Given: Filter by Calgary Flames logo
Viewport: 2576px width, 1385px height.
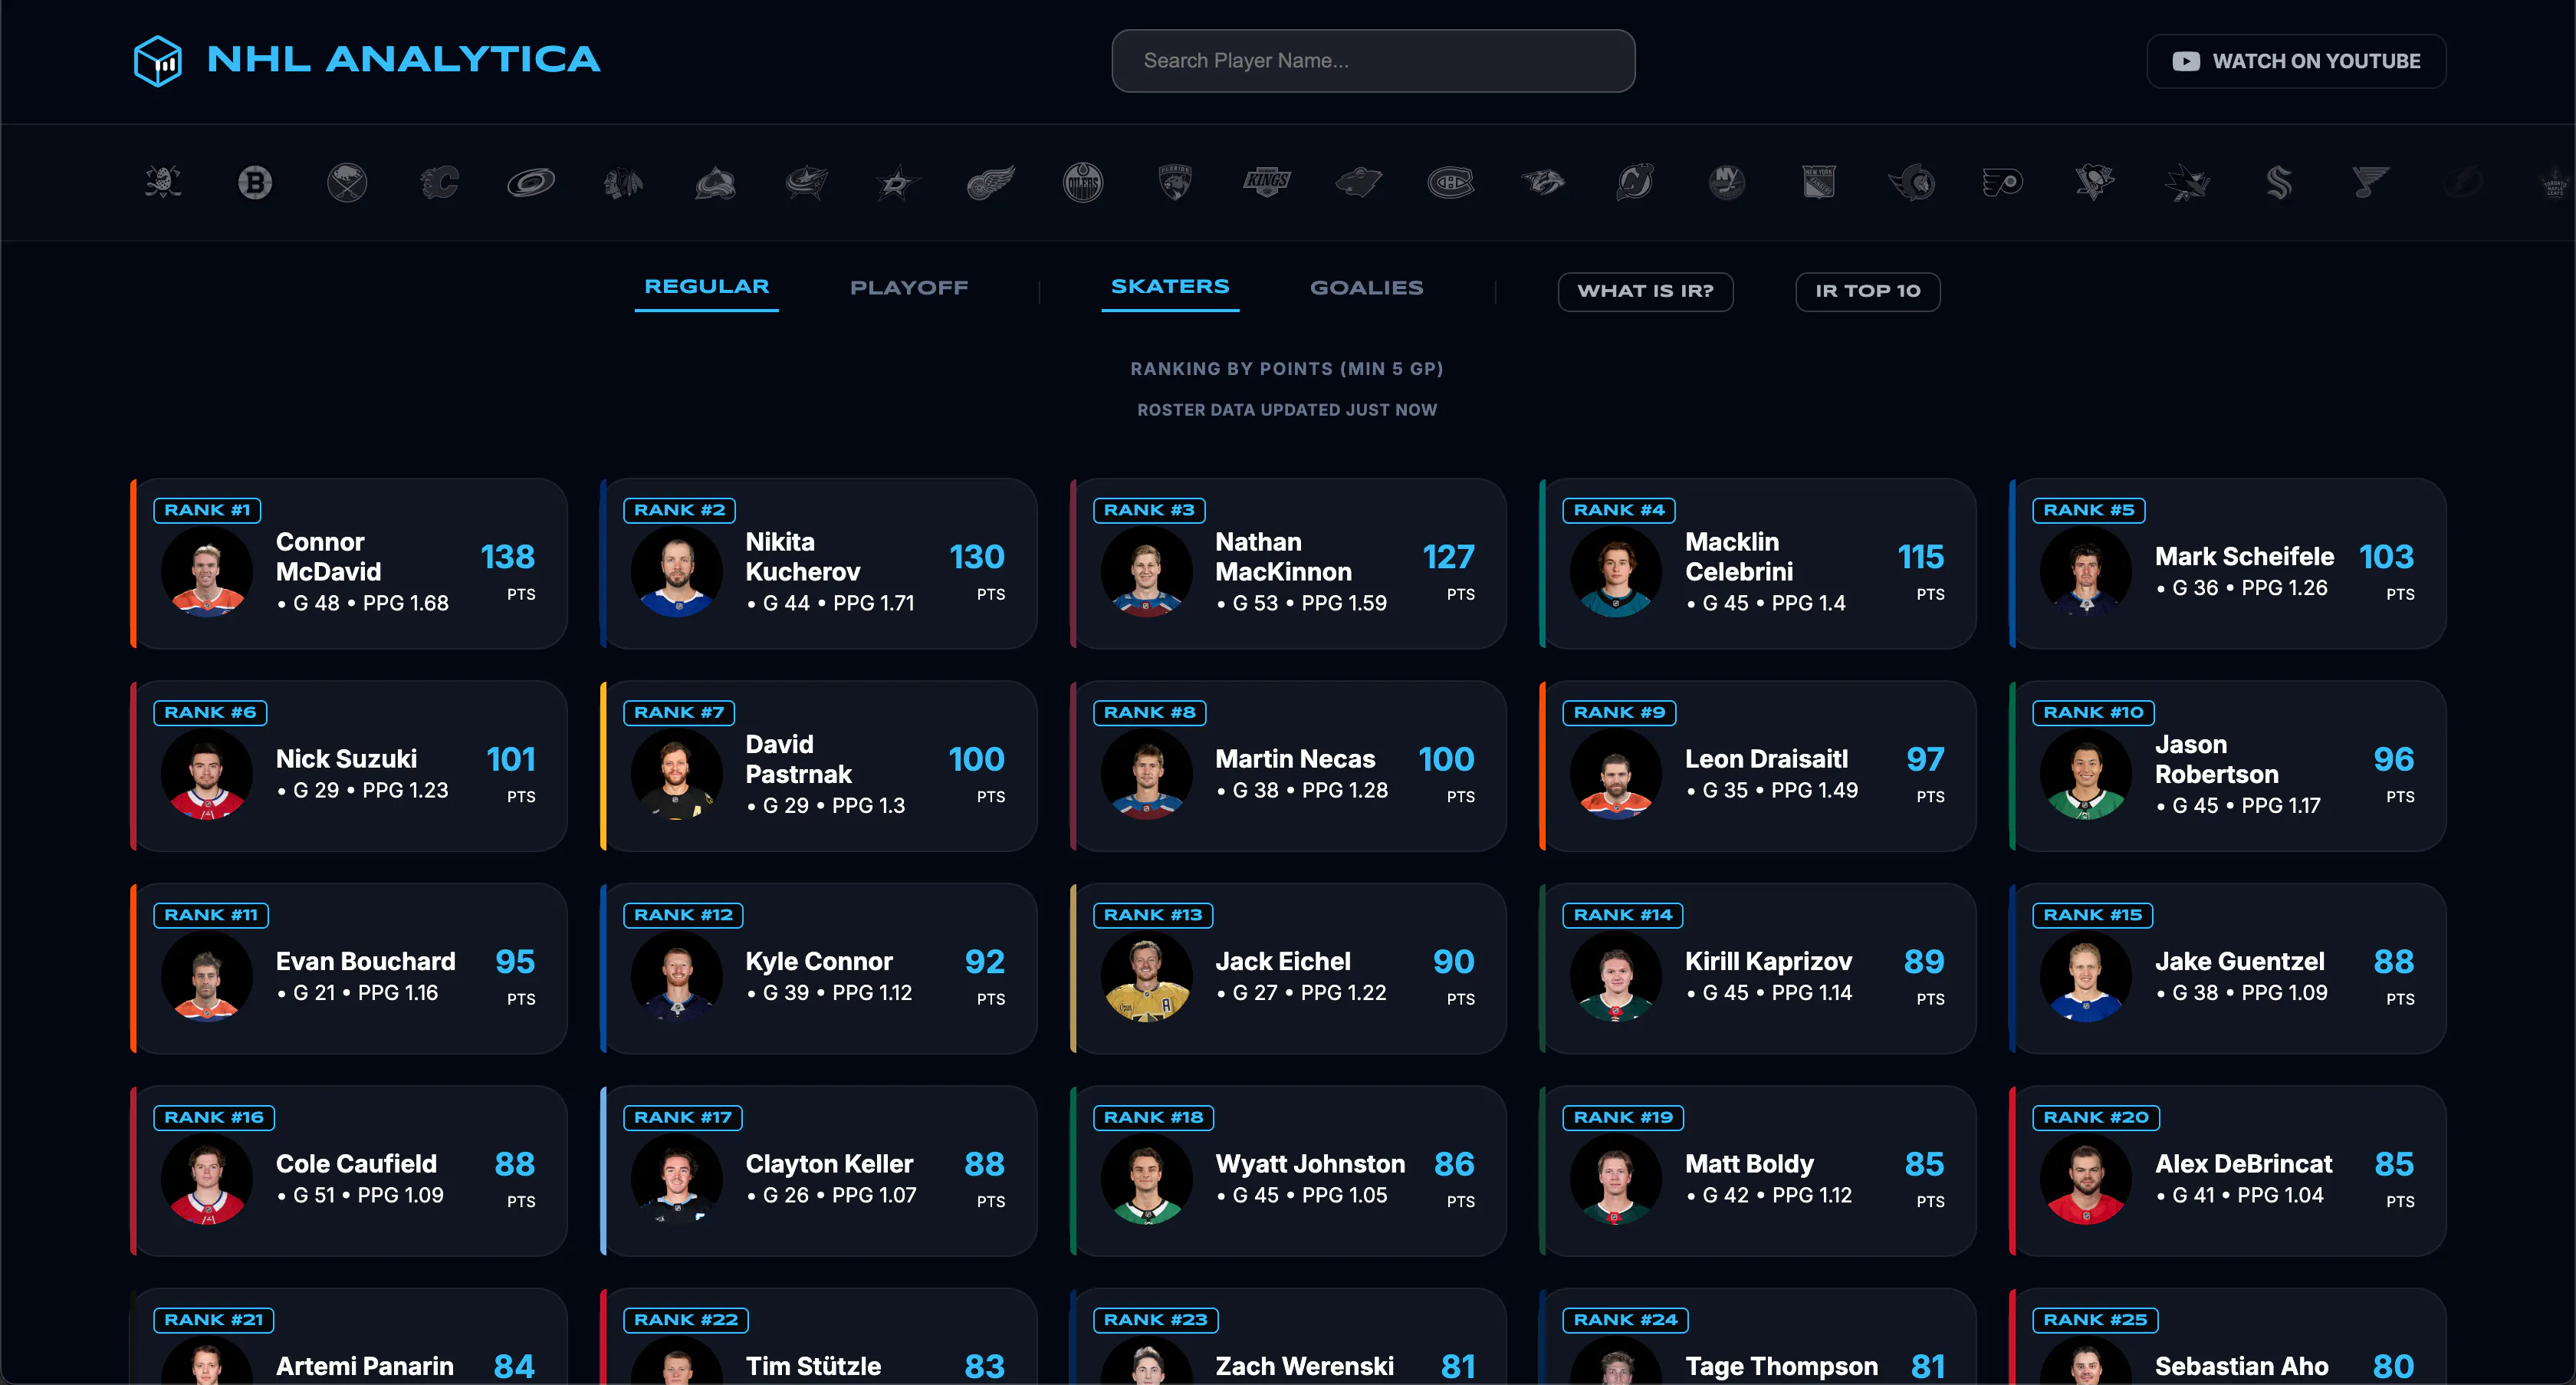Looking at the screenshot, I should (439, 183).
